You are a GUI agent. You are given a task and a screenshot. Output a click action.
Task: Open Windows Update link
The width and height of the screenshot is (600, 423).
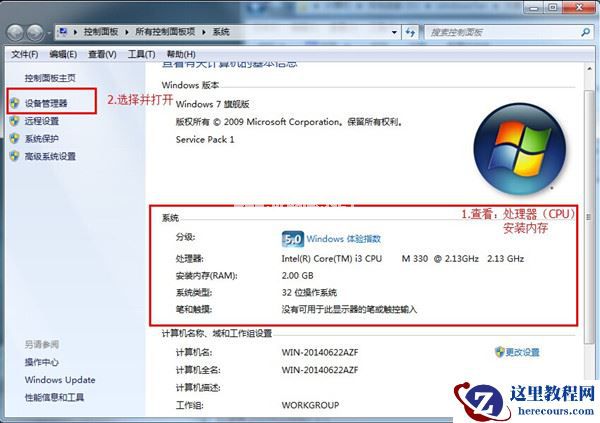tap(60, 380)
